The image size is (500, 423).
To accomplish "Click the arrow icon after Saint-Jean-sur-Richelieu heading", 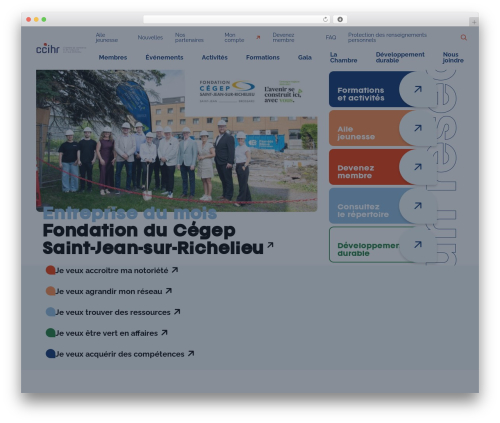I will pos(270,245).
